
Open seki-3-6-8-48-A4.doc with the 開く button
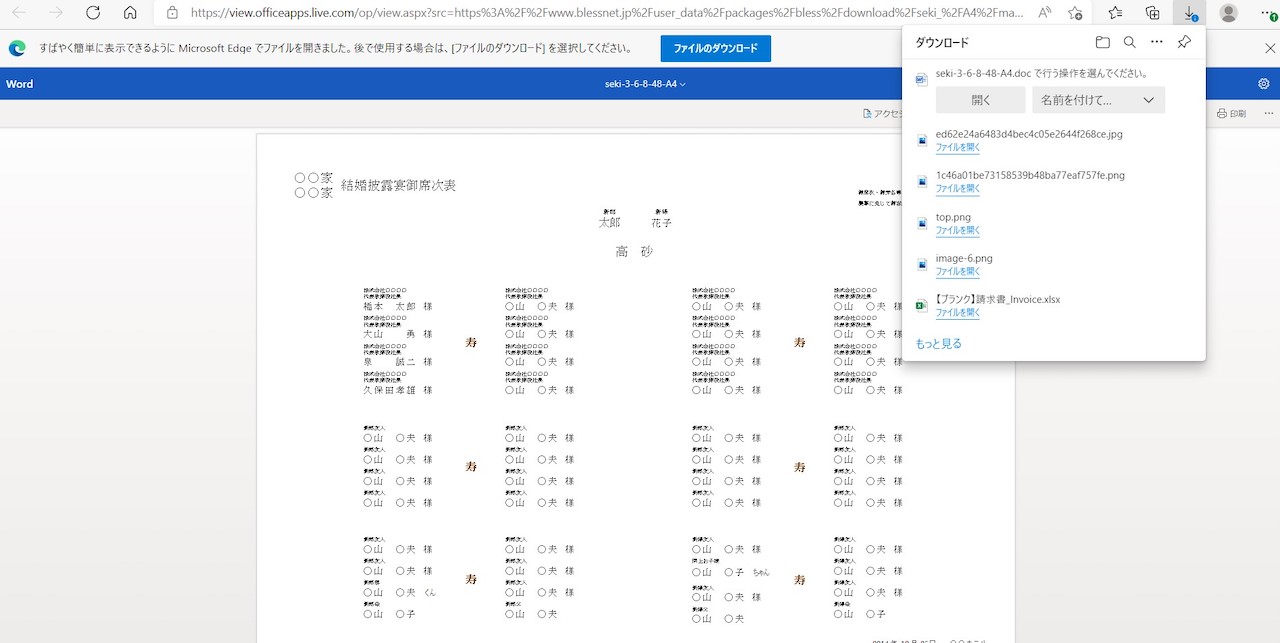(x=980, y=99)
